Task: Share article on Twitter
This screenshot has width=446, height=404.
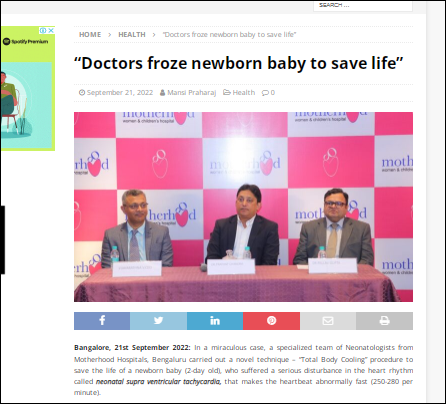Action: [x=158, y=321]
